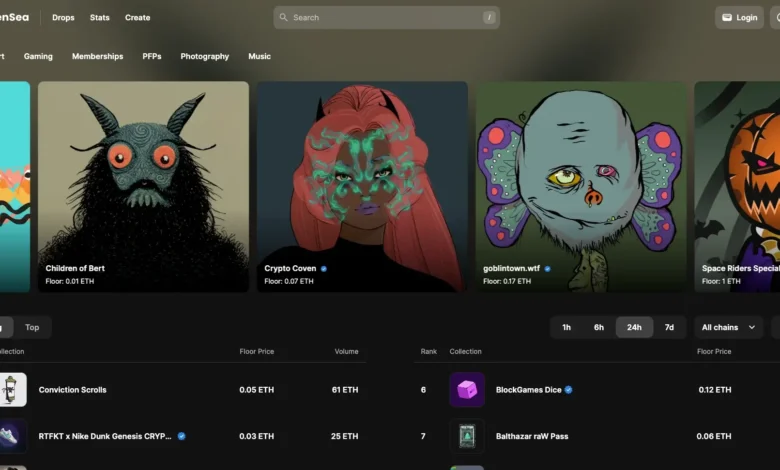Switch to 7d time range
Screen dimensions: 780x470
click(669, 327)
